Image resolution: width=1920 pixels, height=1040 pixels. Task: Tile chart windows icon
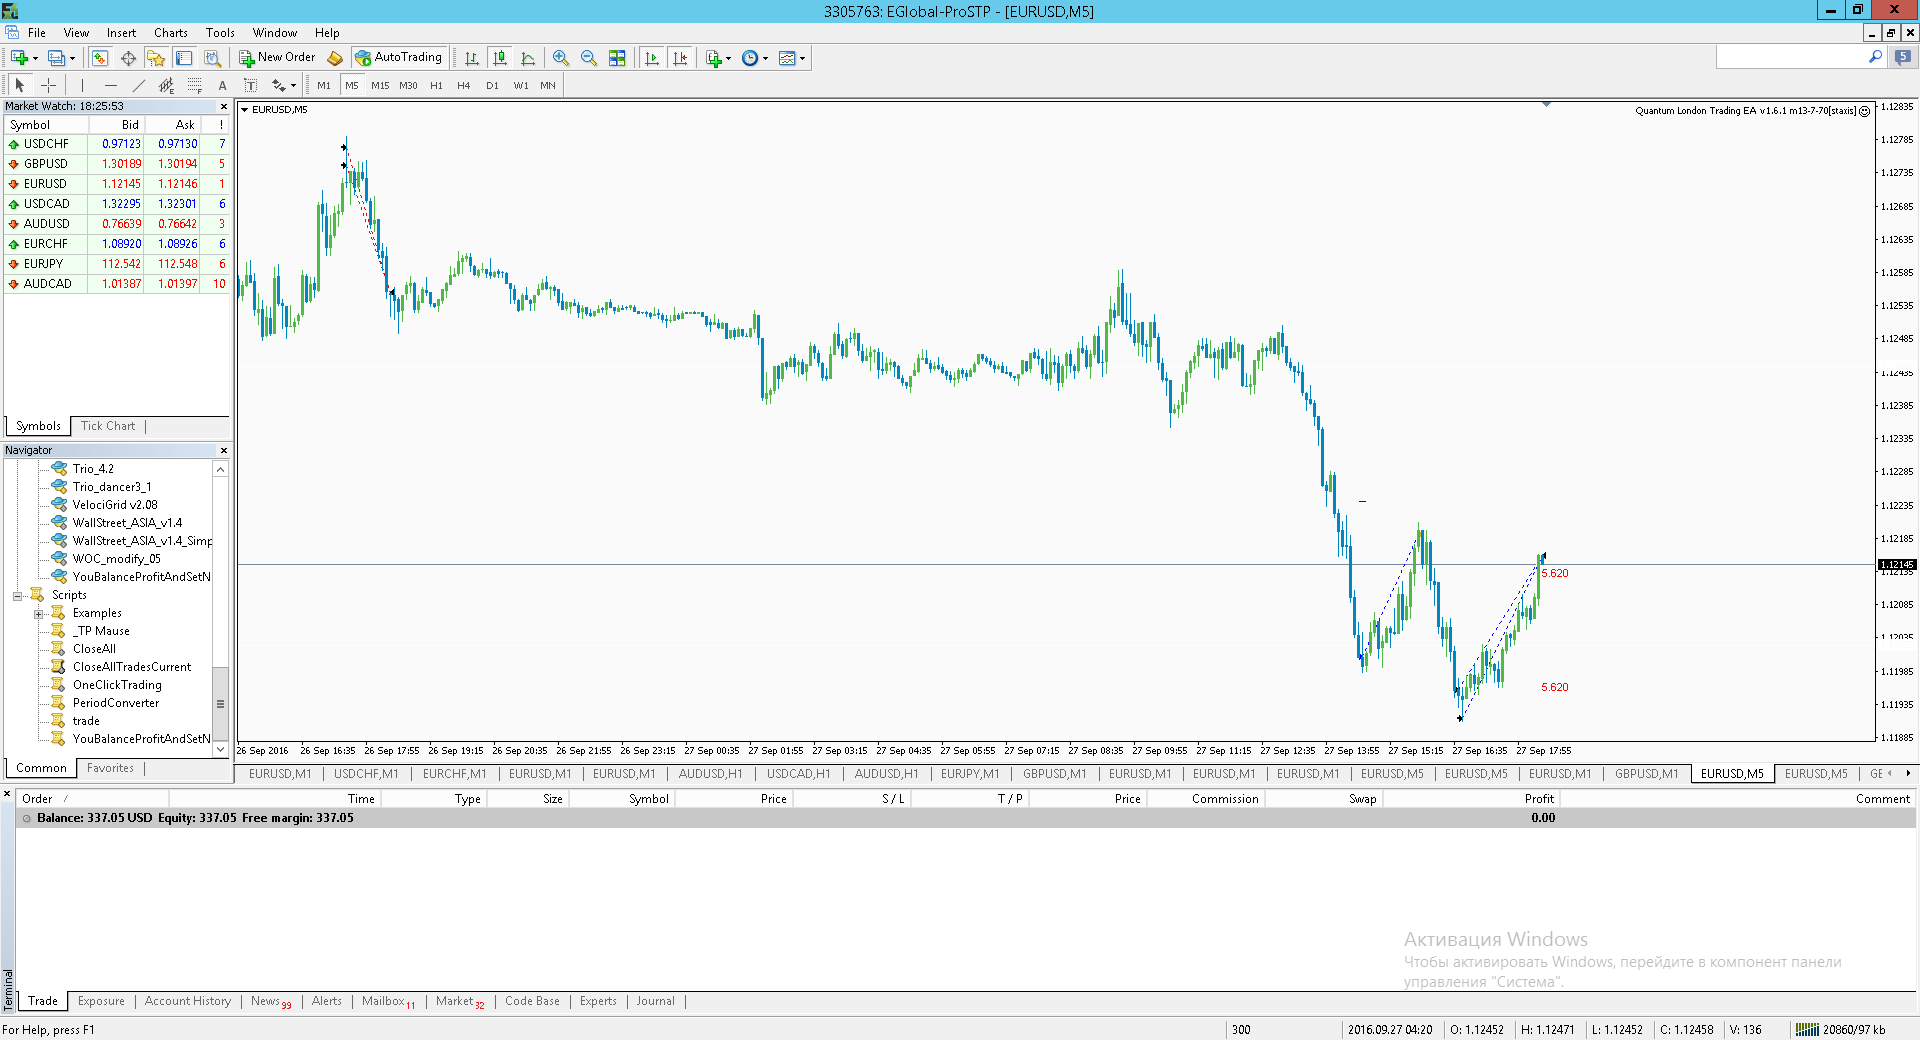617,58
